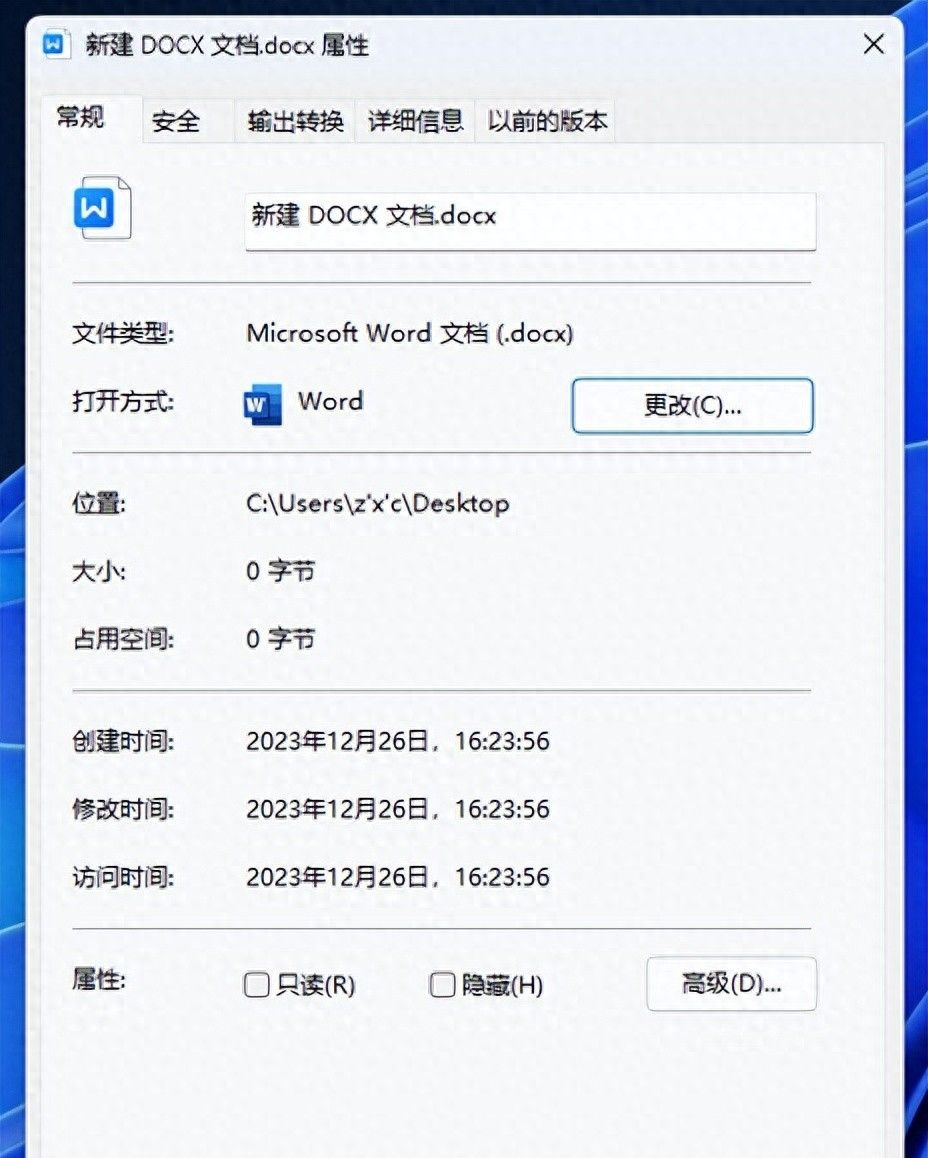Click the file name input field
The image size is (928, 1158).
[530, 222]
